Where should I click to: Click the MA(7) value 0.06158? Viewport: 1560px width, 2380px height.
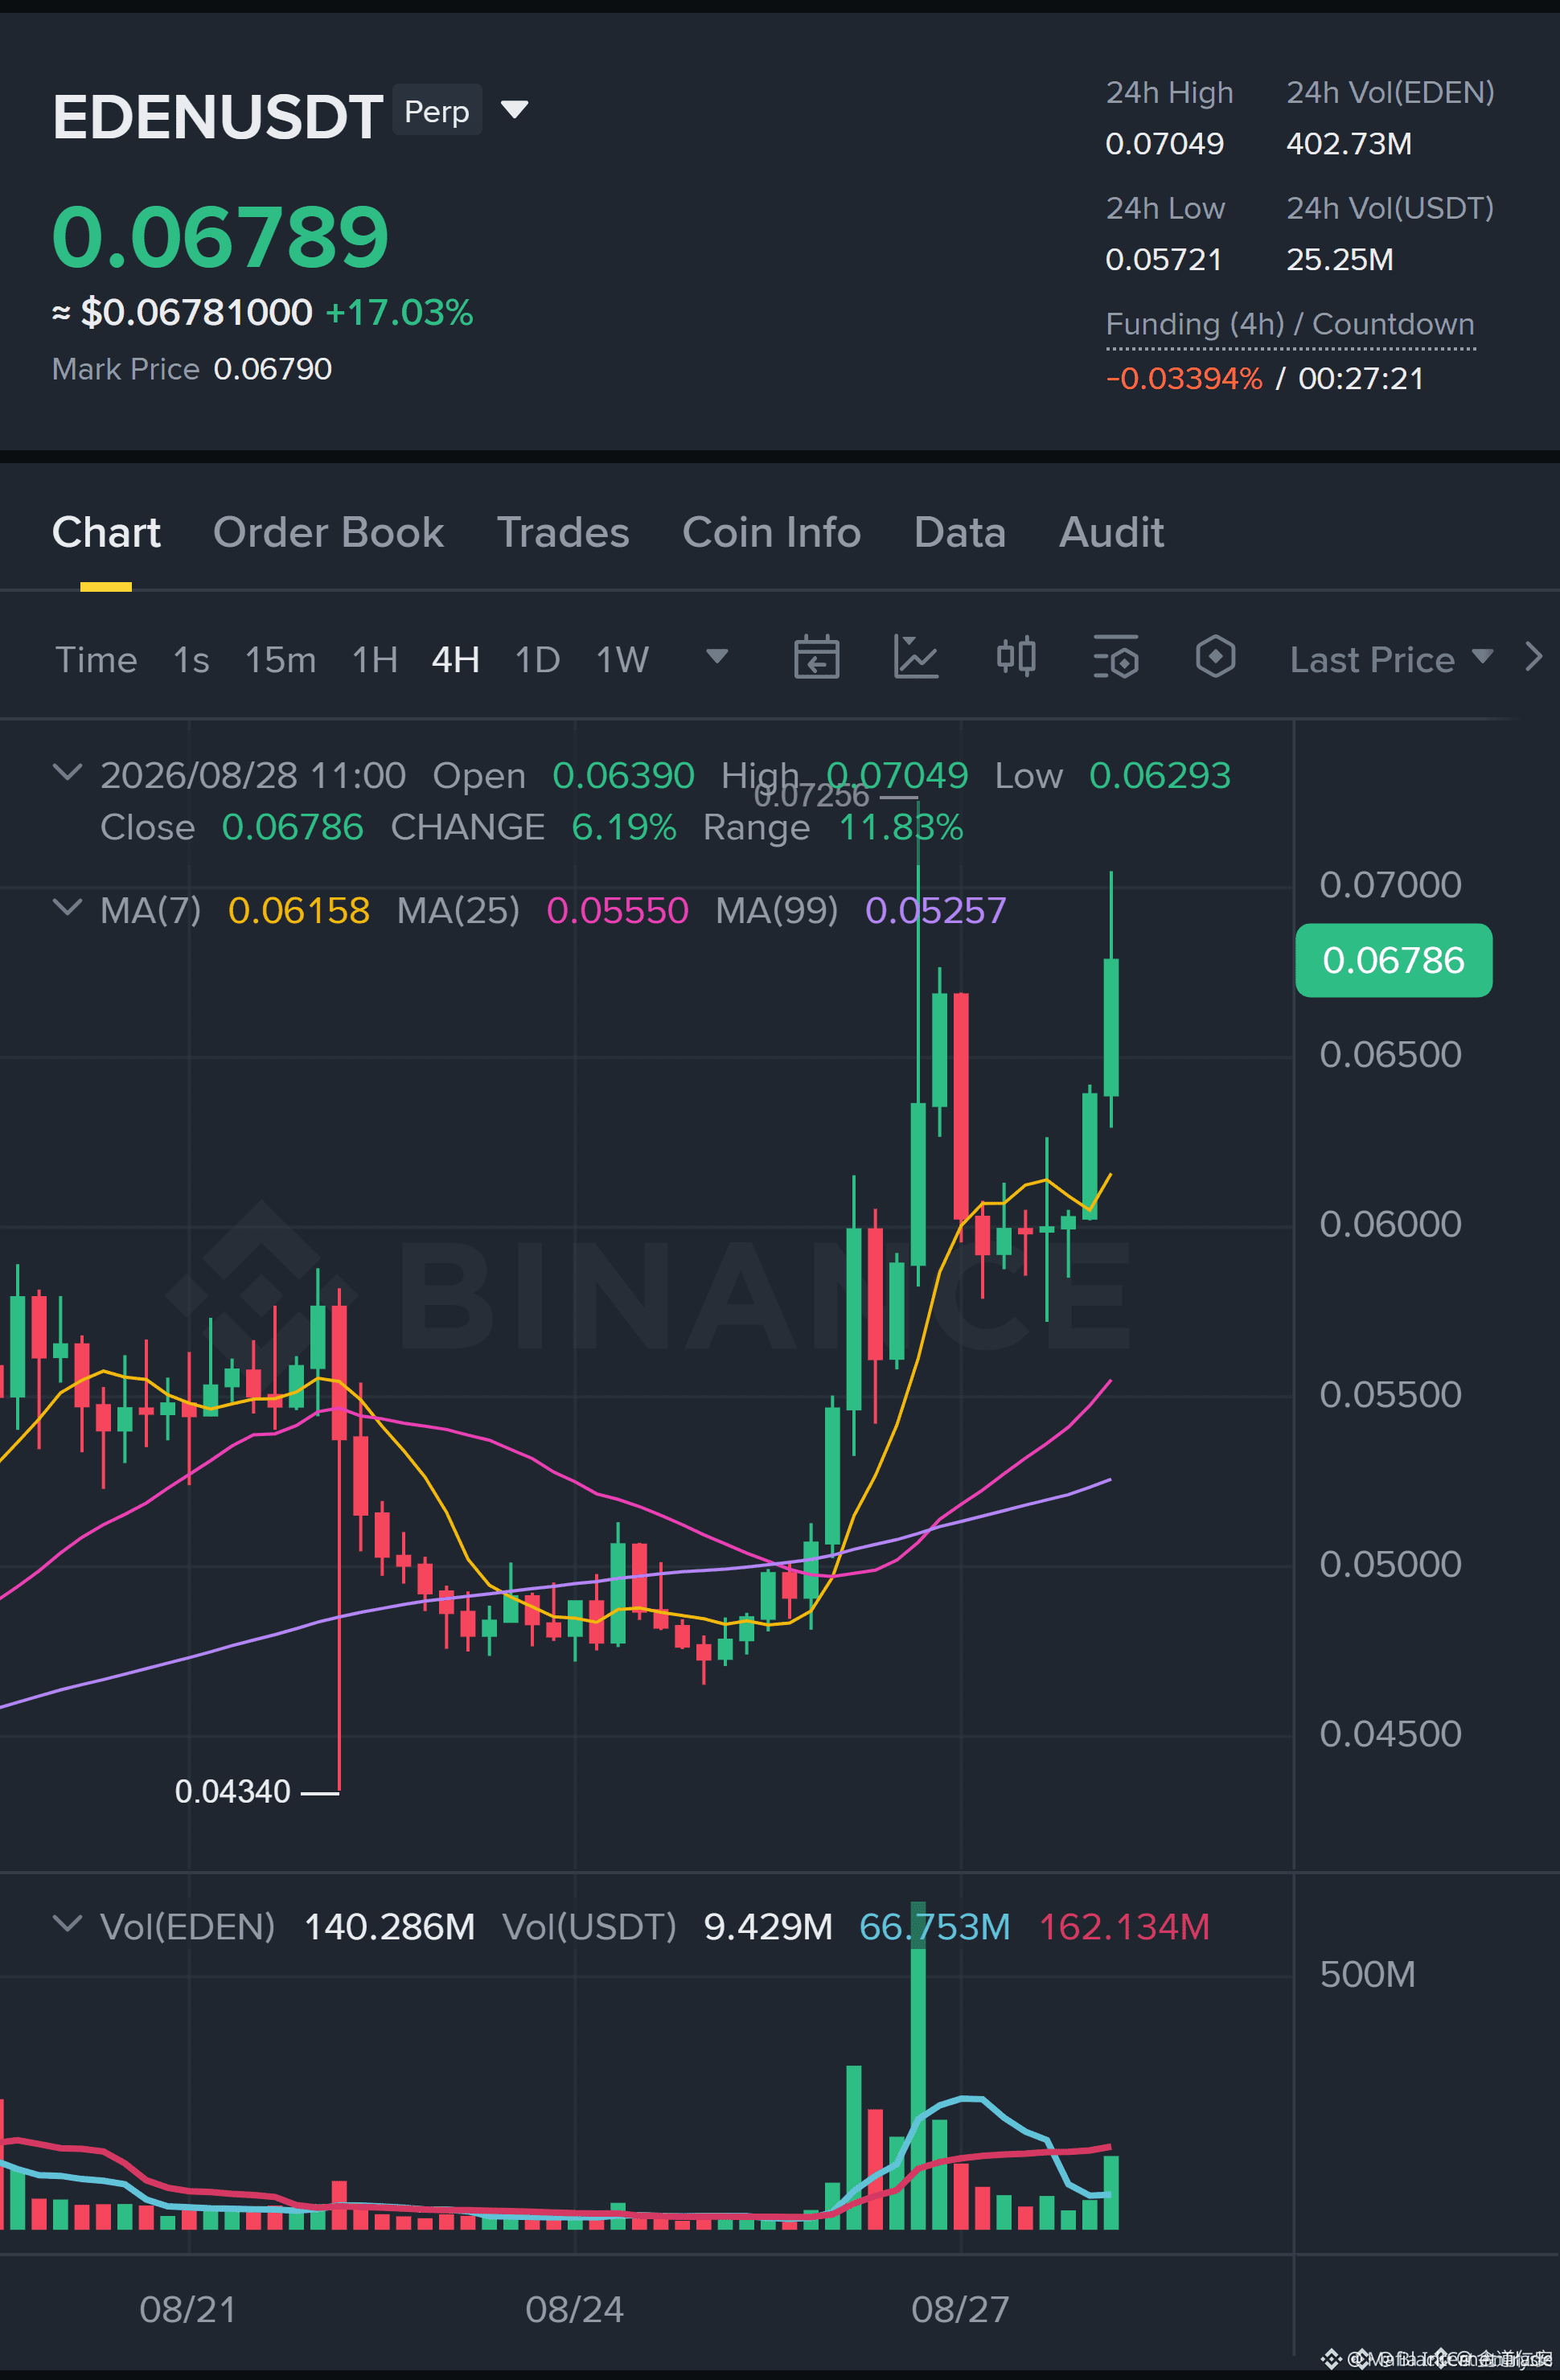click(x=299, y=910)
